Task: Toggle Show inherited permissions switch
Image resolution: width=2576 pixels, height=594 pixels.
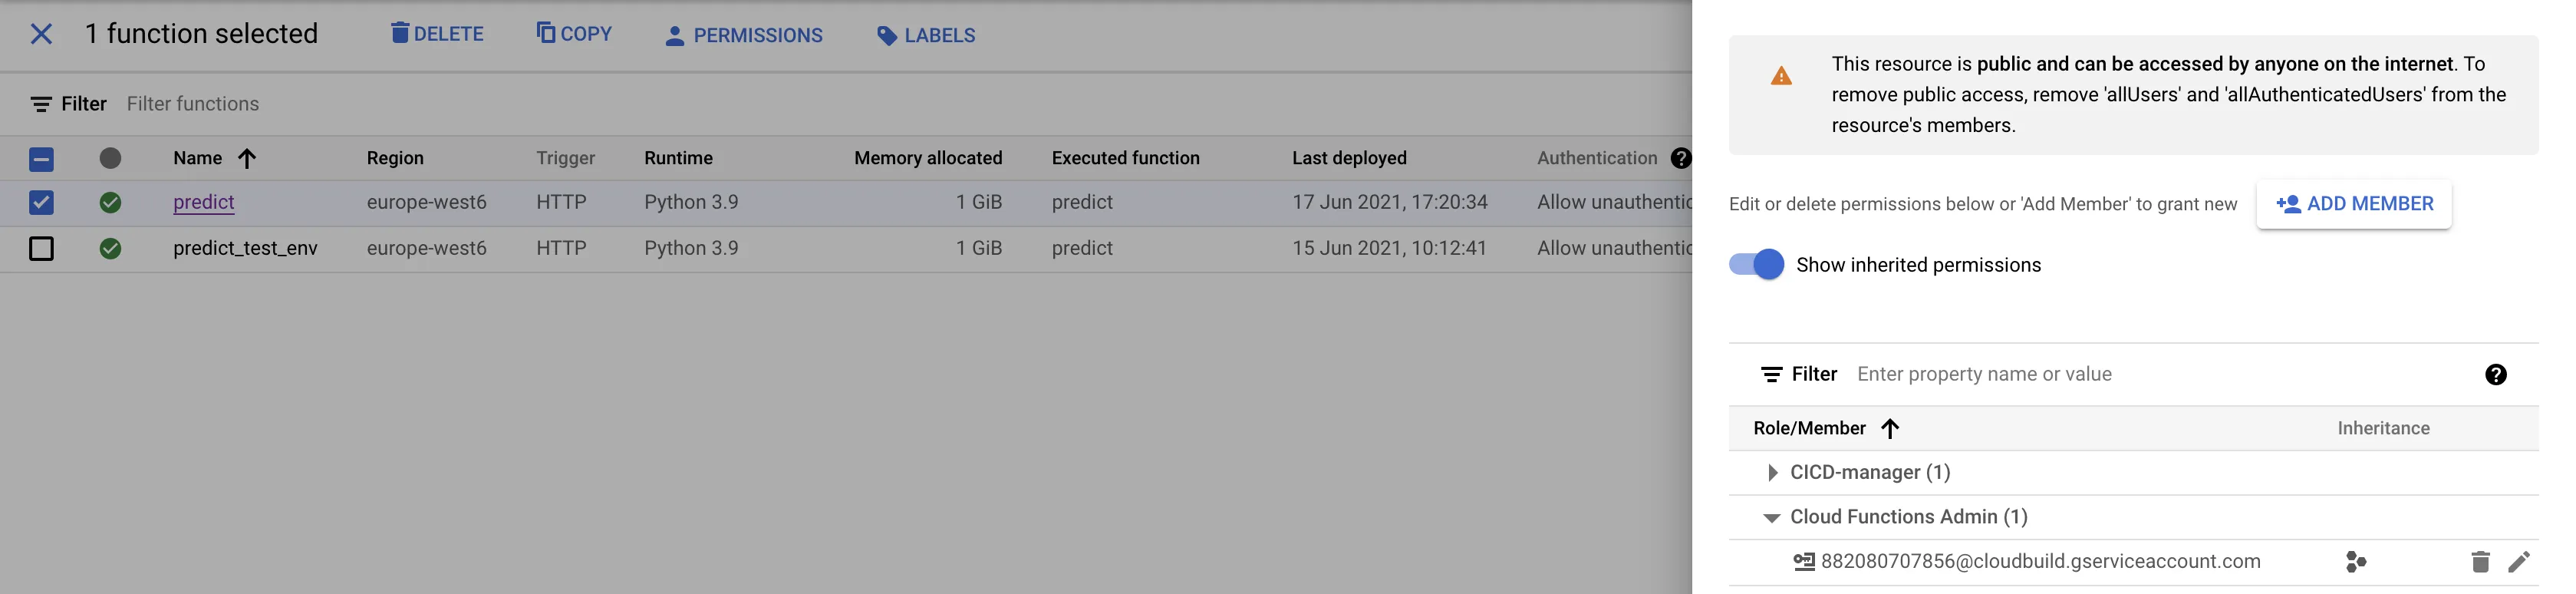Action: coord(1756,265)
